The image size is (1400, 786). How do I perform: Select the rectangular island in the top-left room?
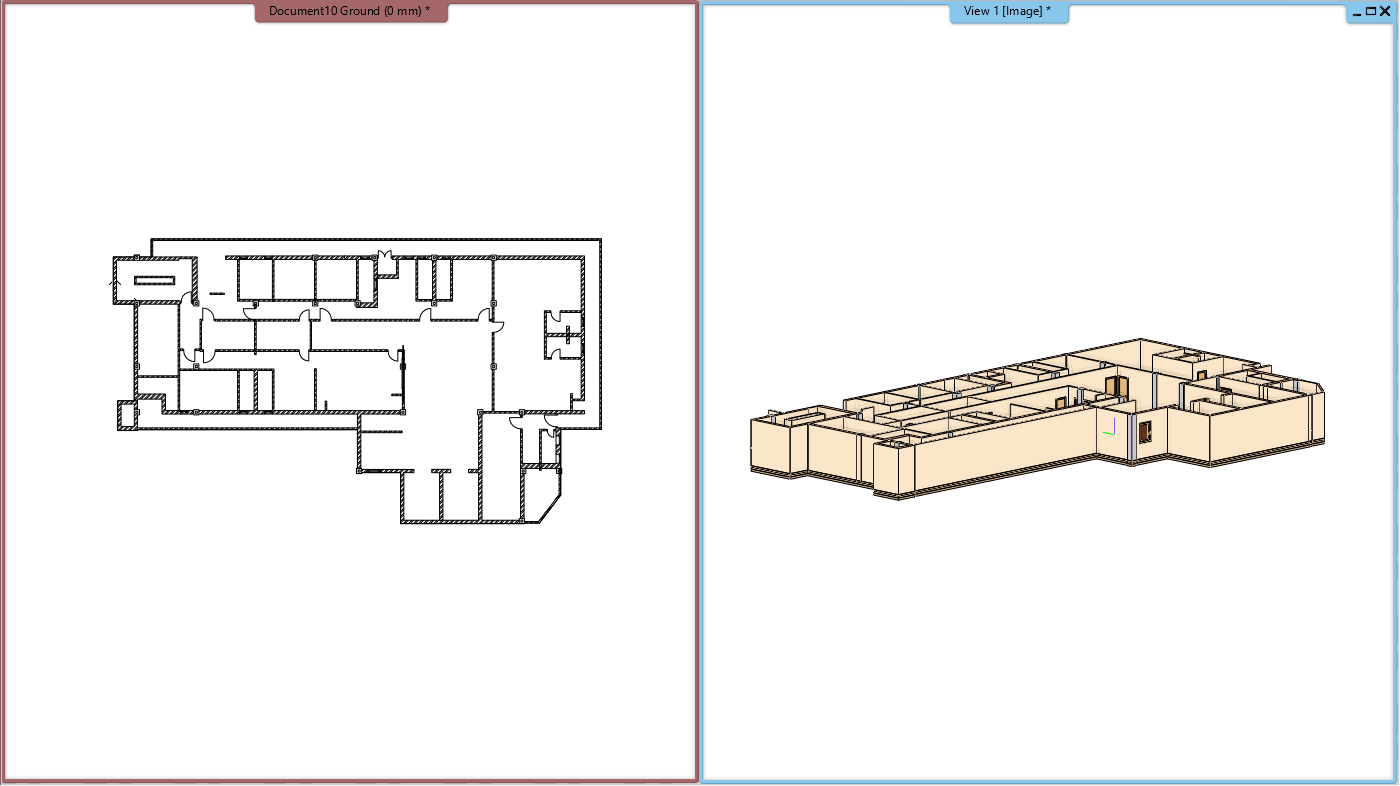(154, 280)
